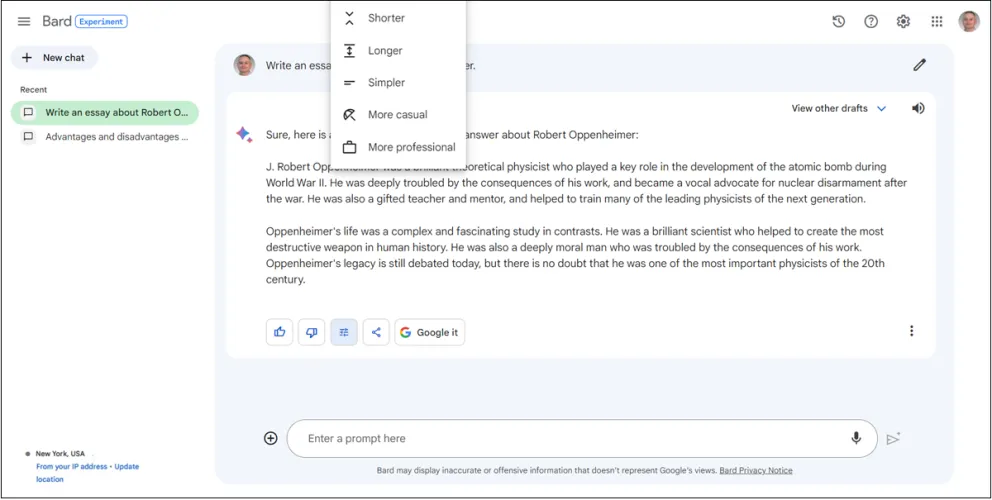Expand View other drafts dropdown

coord(839,108)
